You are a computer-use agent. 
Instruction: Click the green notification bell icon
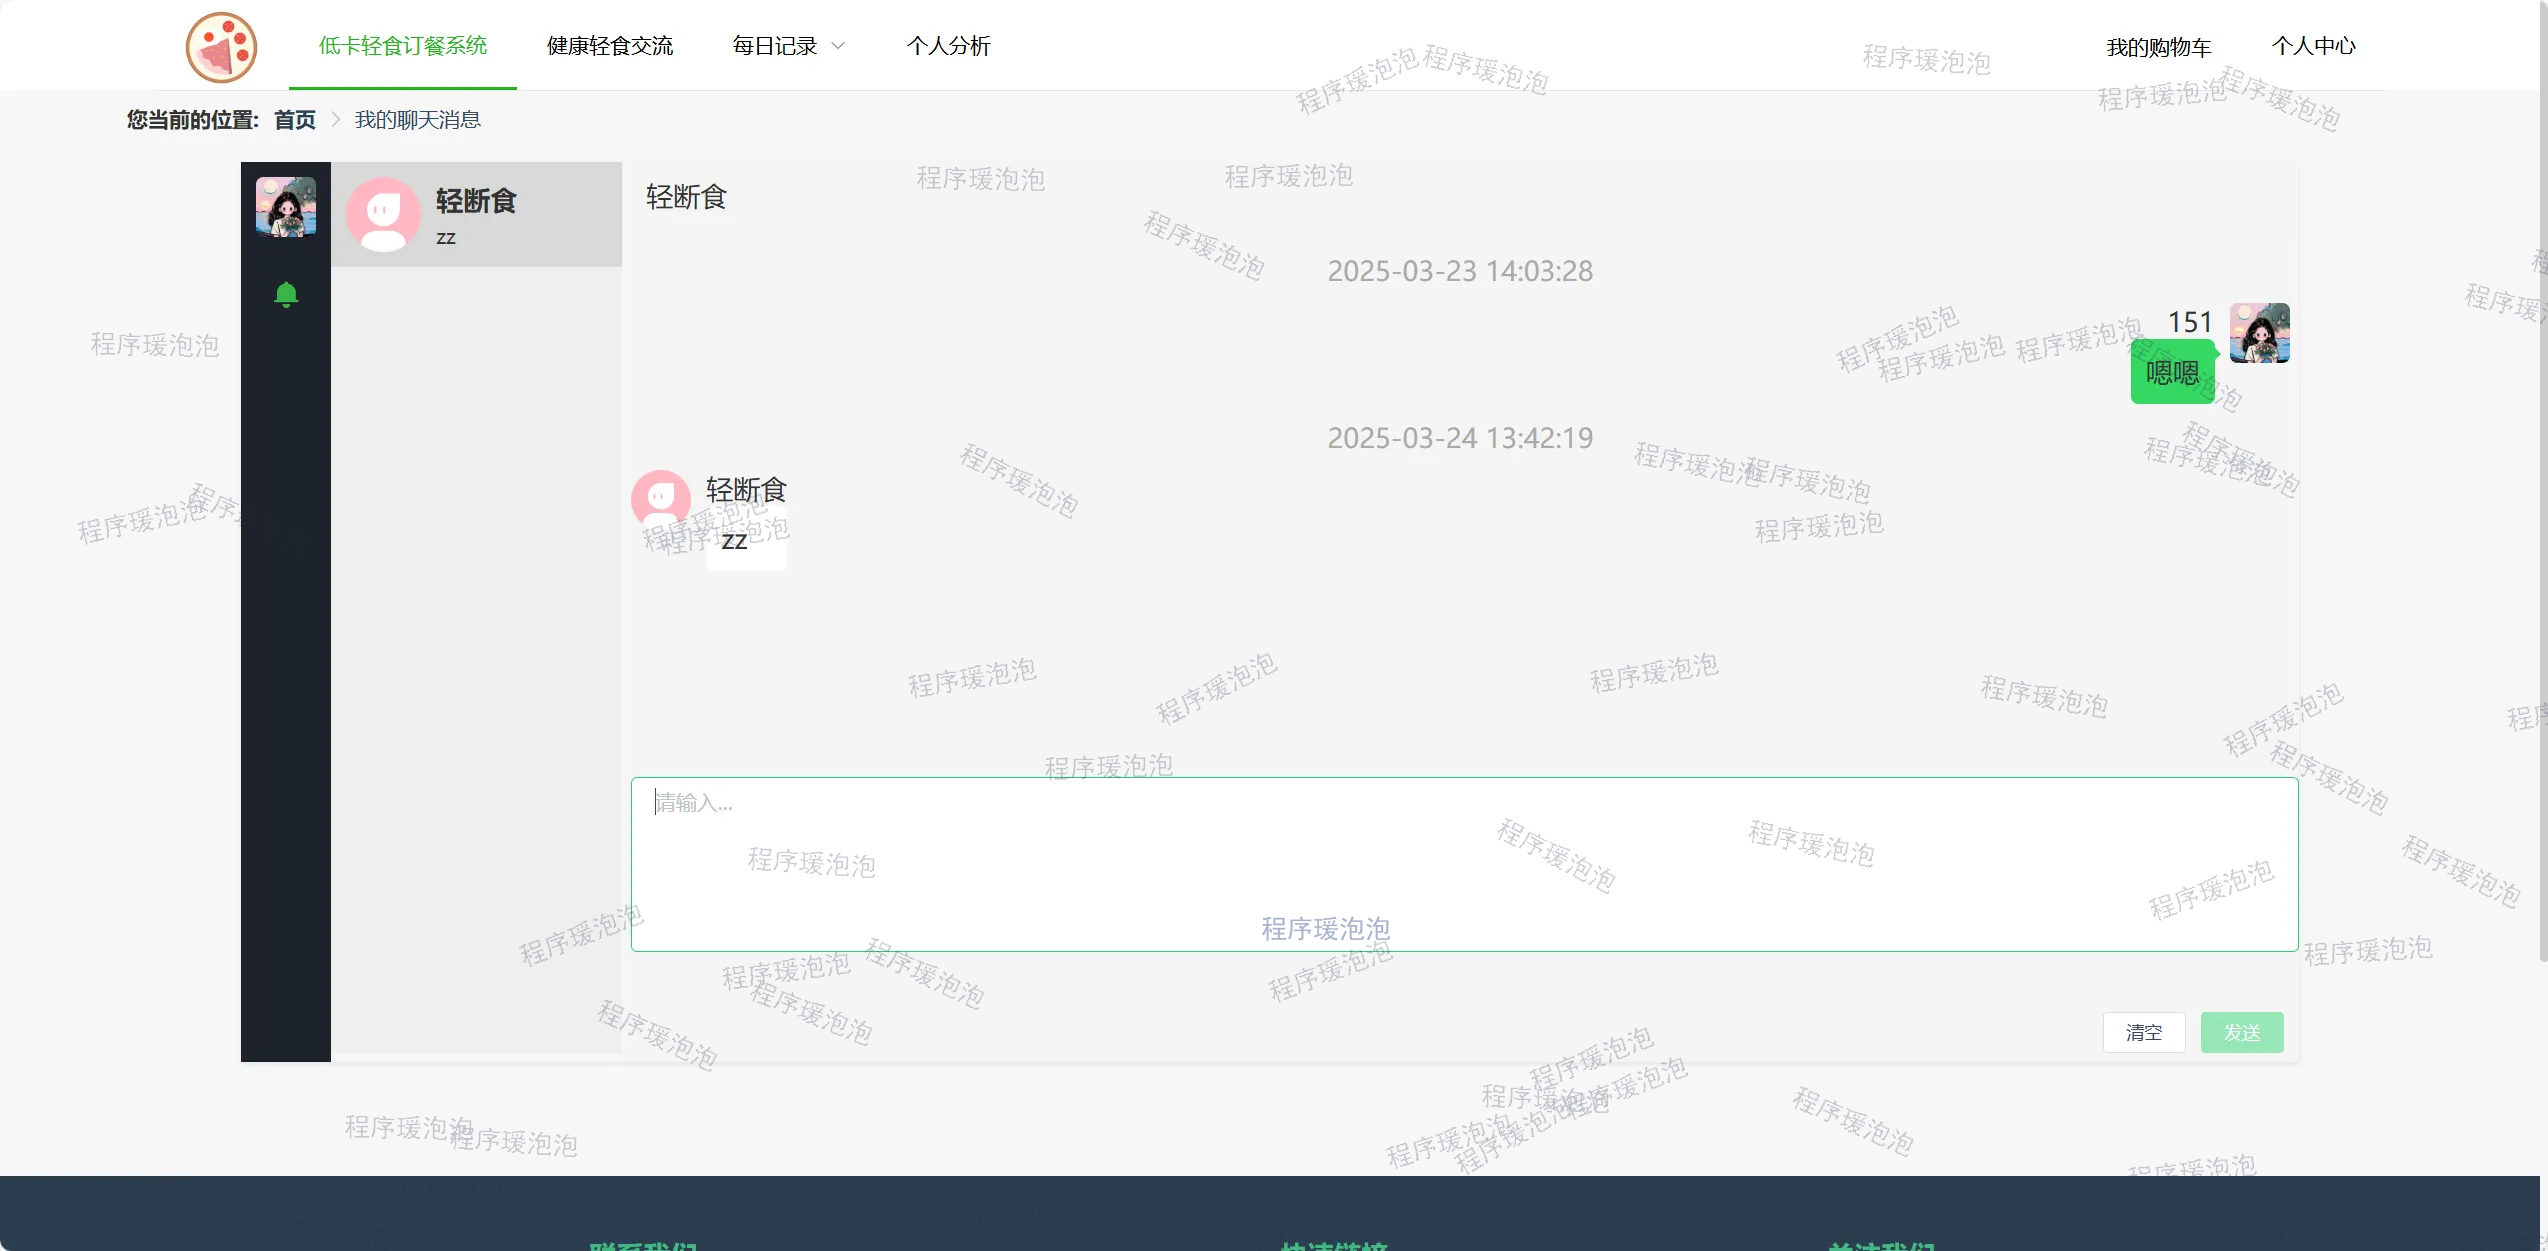[286, 294]
